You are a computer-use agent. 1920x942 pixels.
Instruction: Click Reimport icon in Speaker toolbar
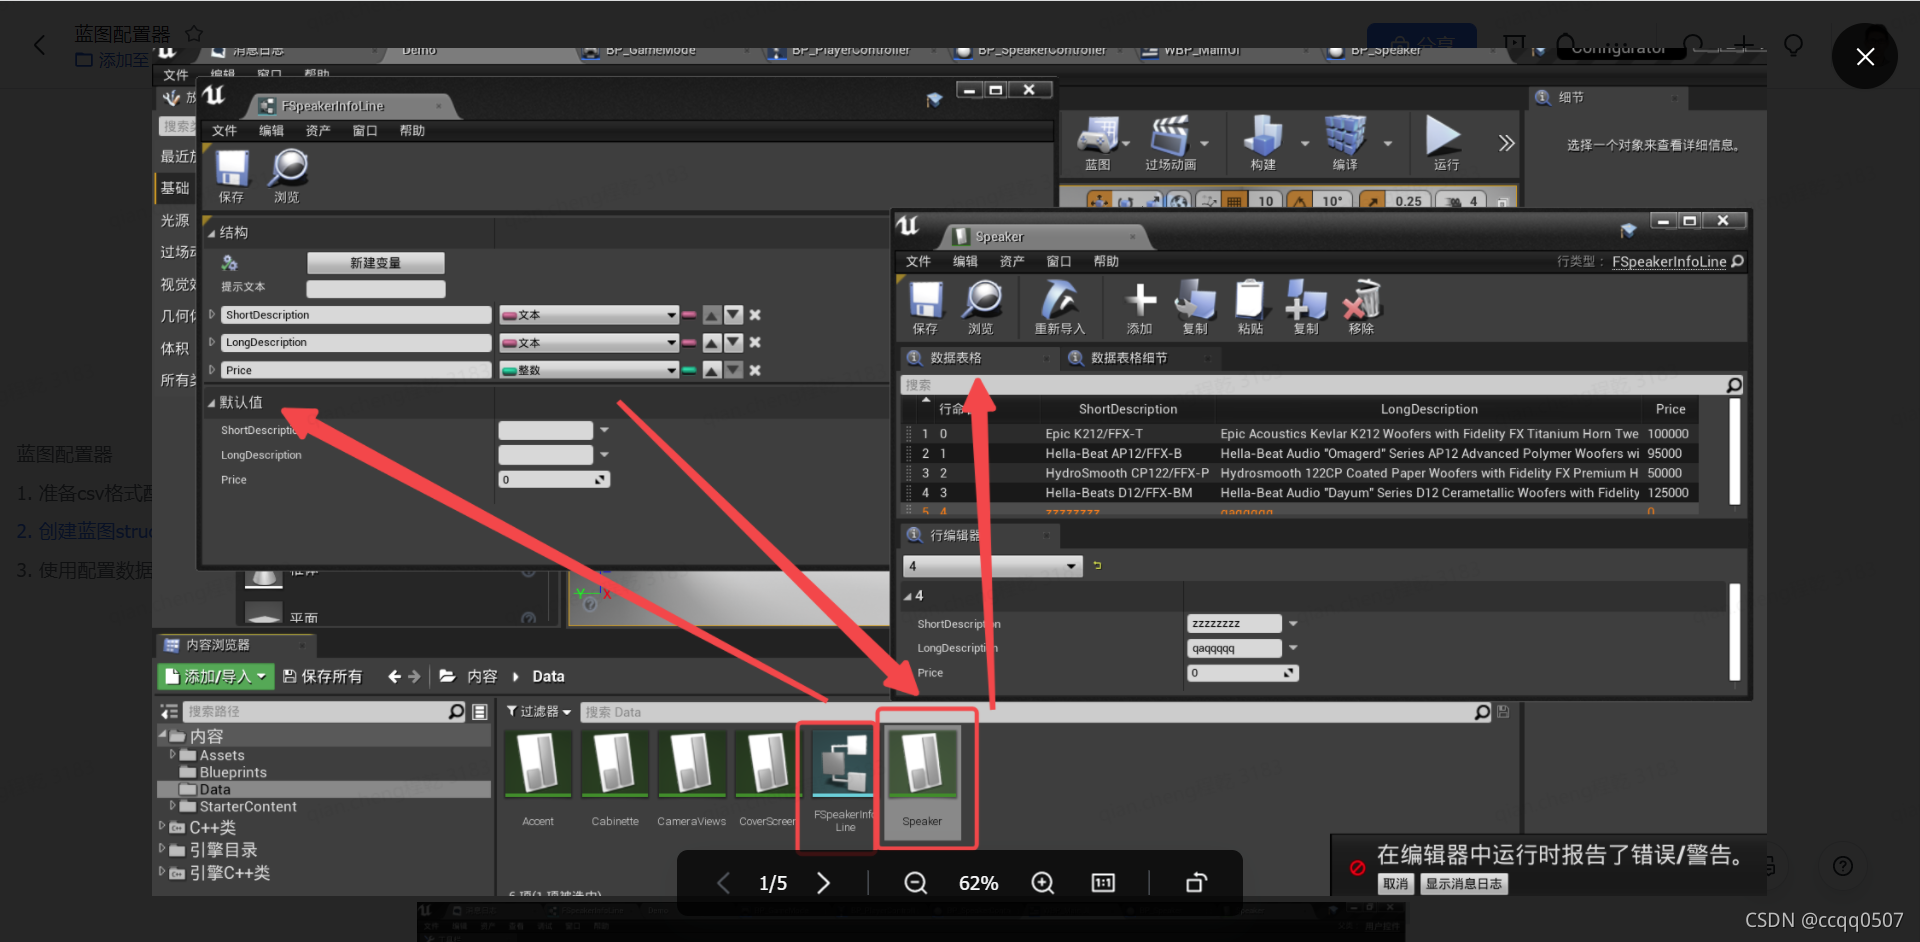pyautogui.click(x=1059, y=307)
